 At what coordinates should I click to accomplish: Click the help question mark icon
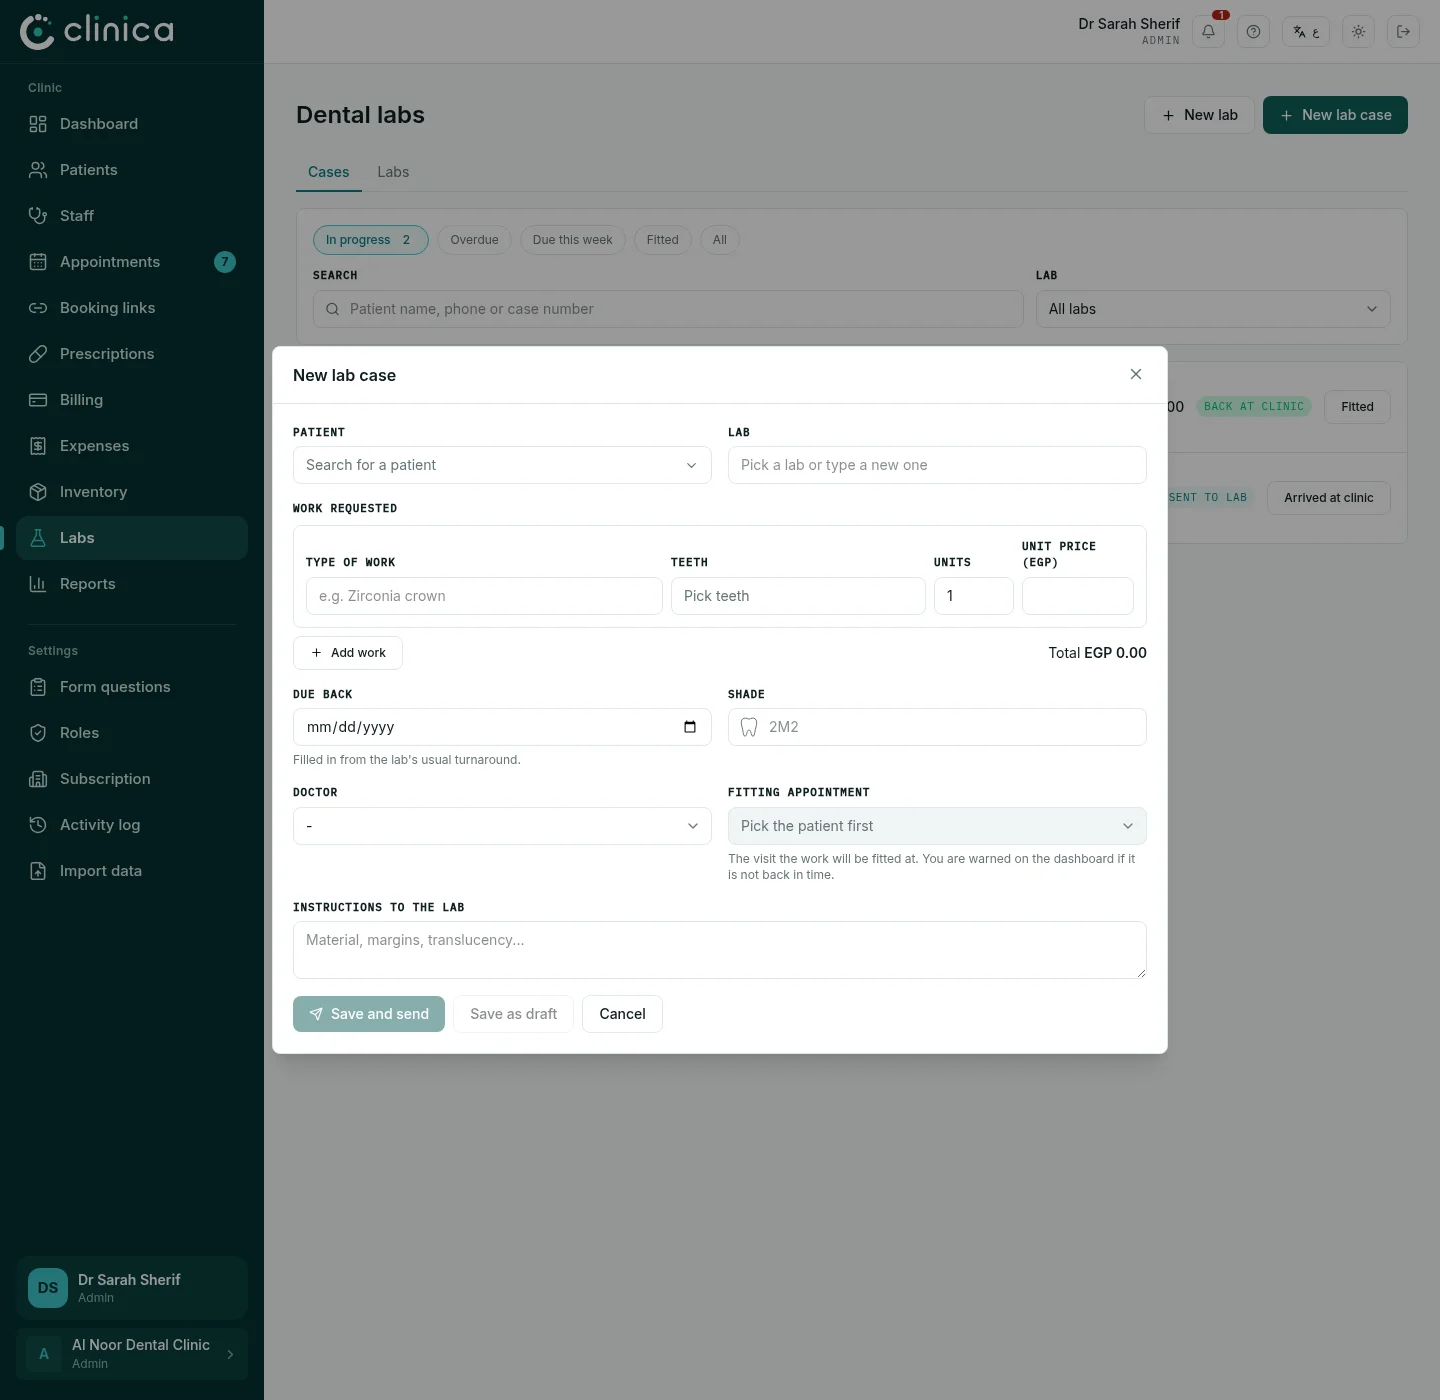(1253, 32)
